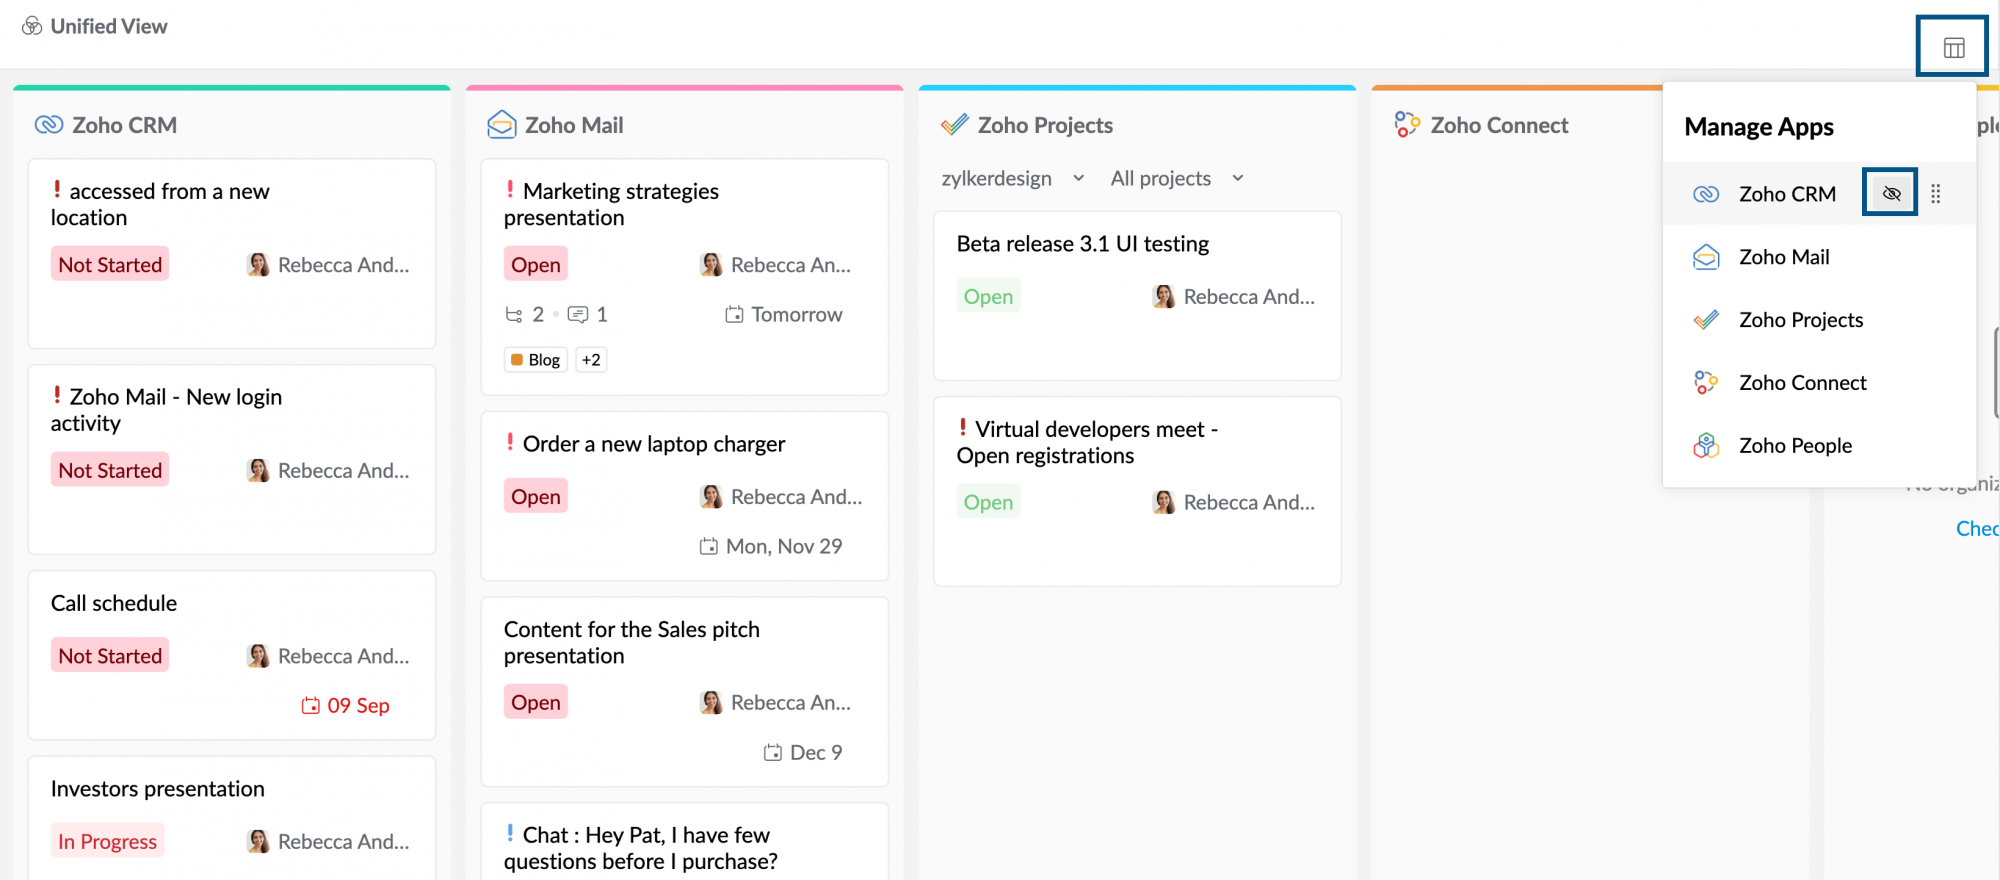Screen dimensions: 2000x880
Task: Click the drag handle beside Zoho CRM
Action: (1936, 194)
